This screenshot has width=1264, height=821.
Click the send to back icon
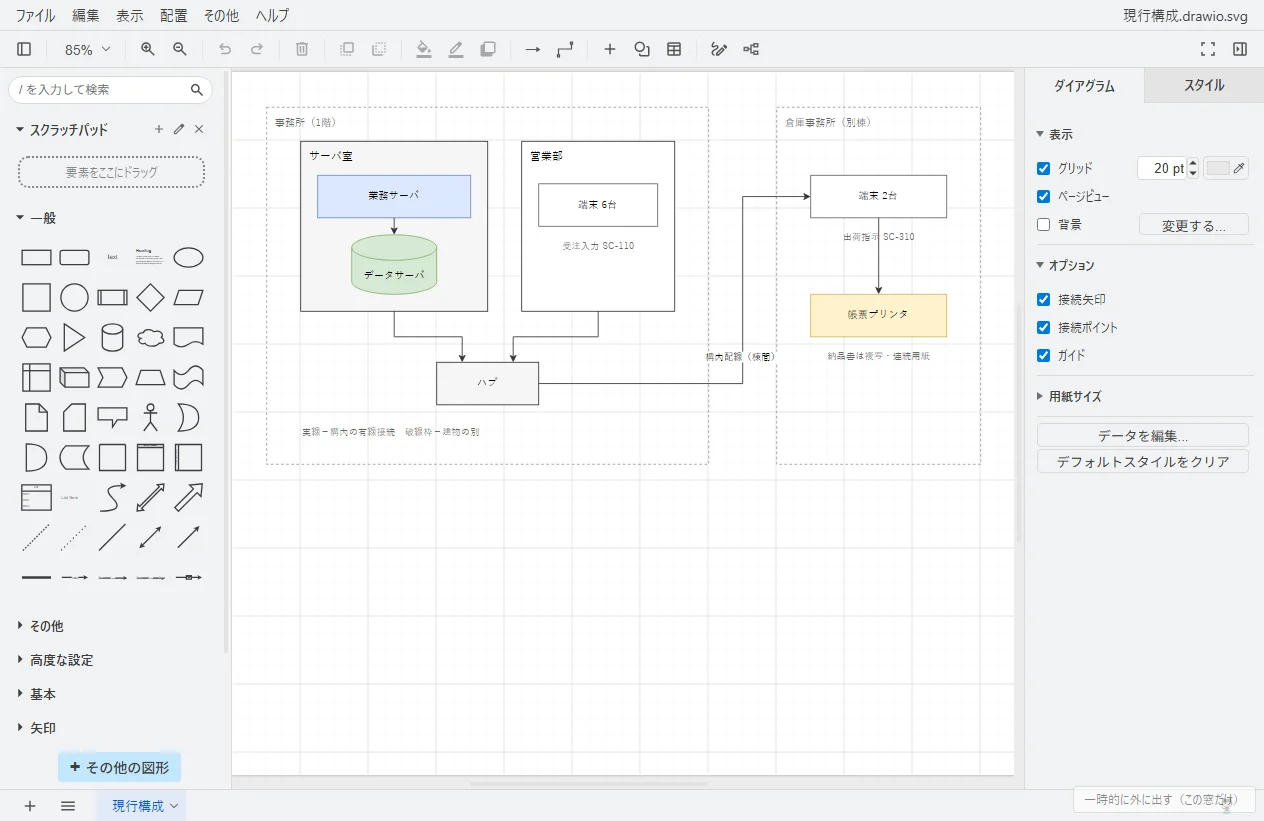(379, 49)
